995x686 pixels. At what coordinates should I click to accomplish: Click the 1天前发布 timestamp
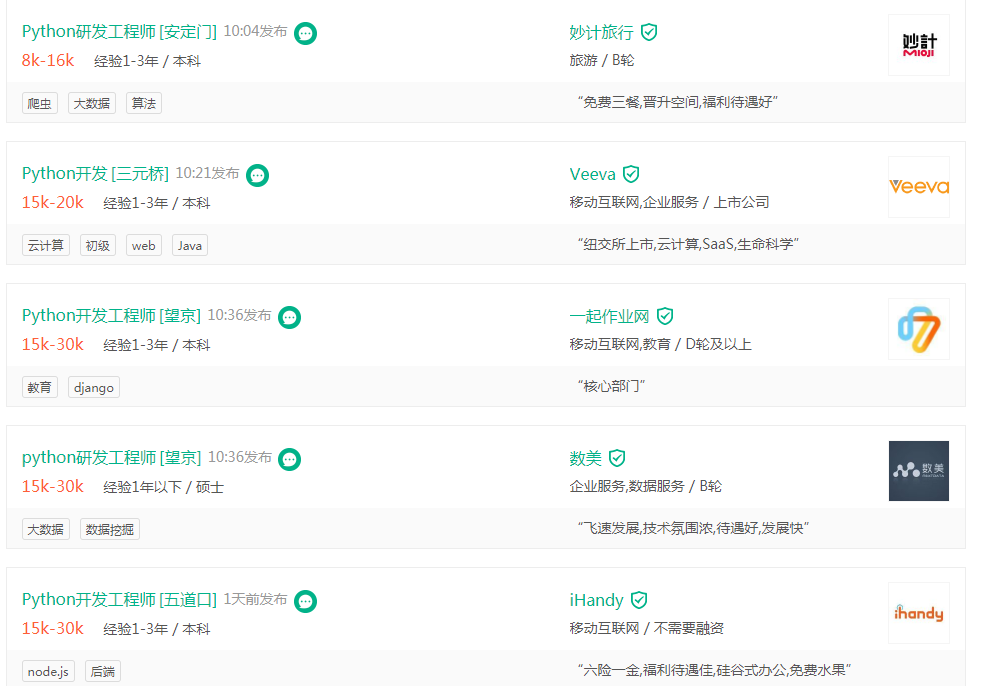tap(255, 600)
